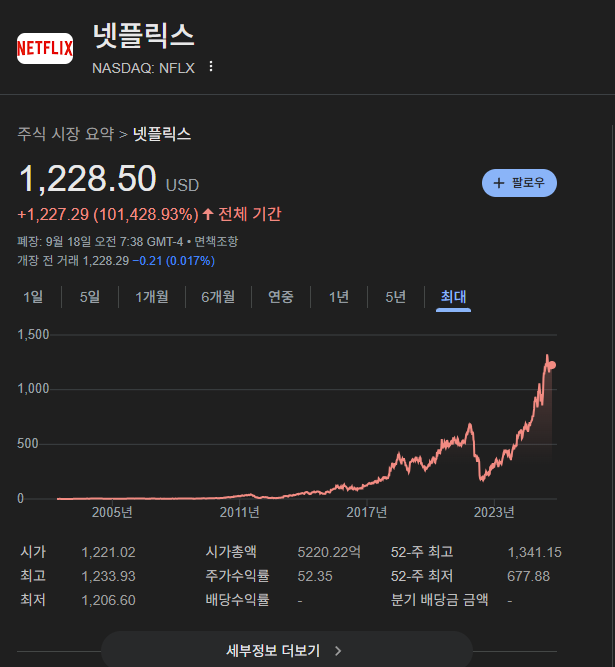Show the 5년 chart range

396,296
